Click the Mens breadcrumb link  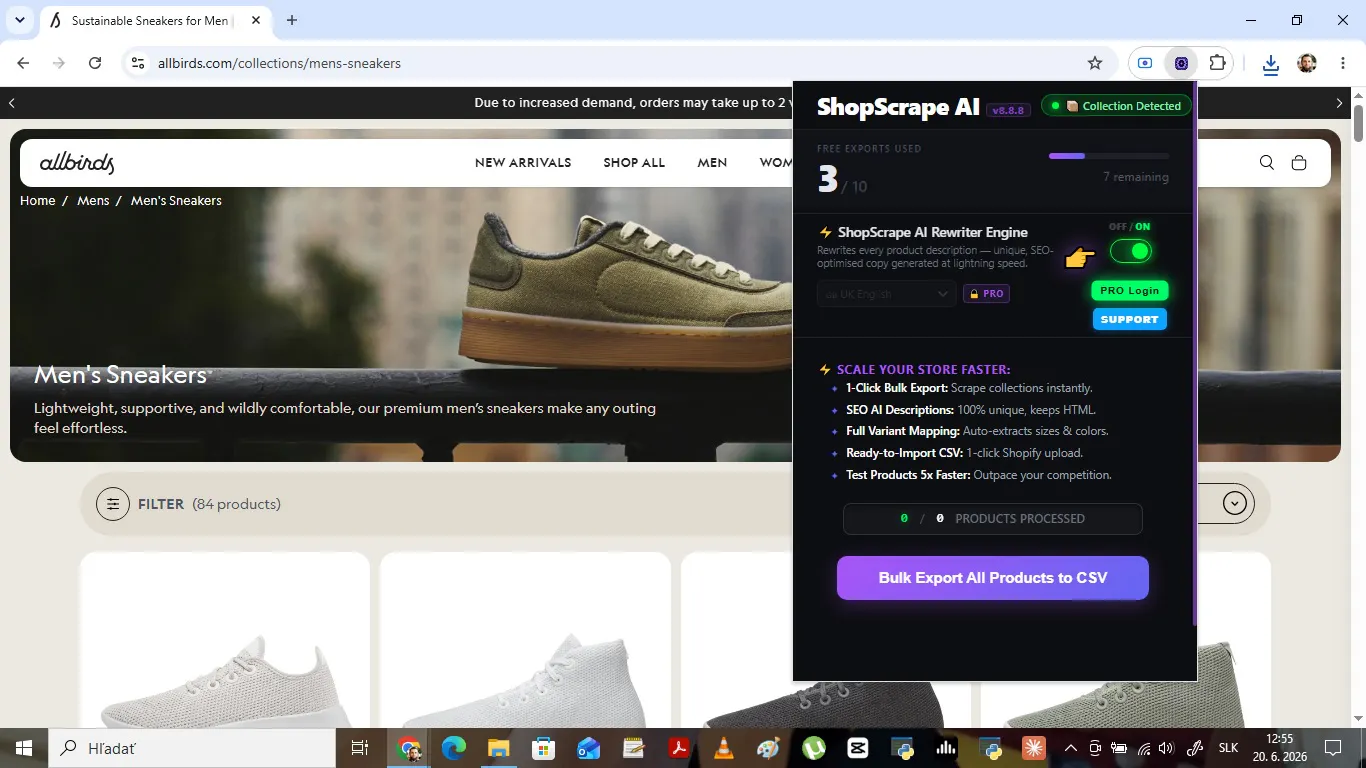click(93, 201)
